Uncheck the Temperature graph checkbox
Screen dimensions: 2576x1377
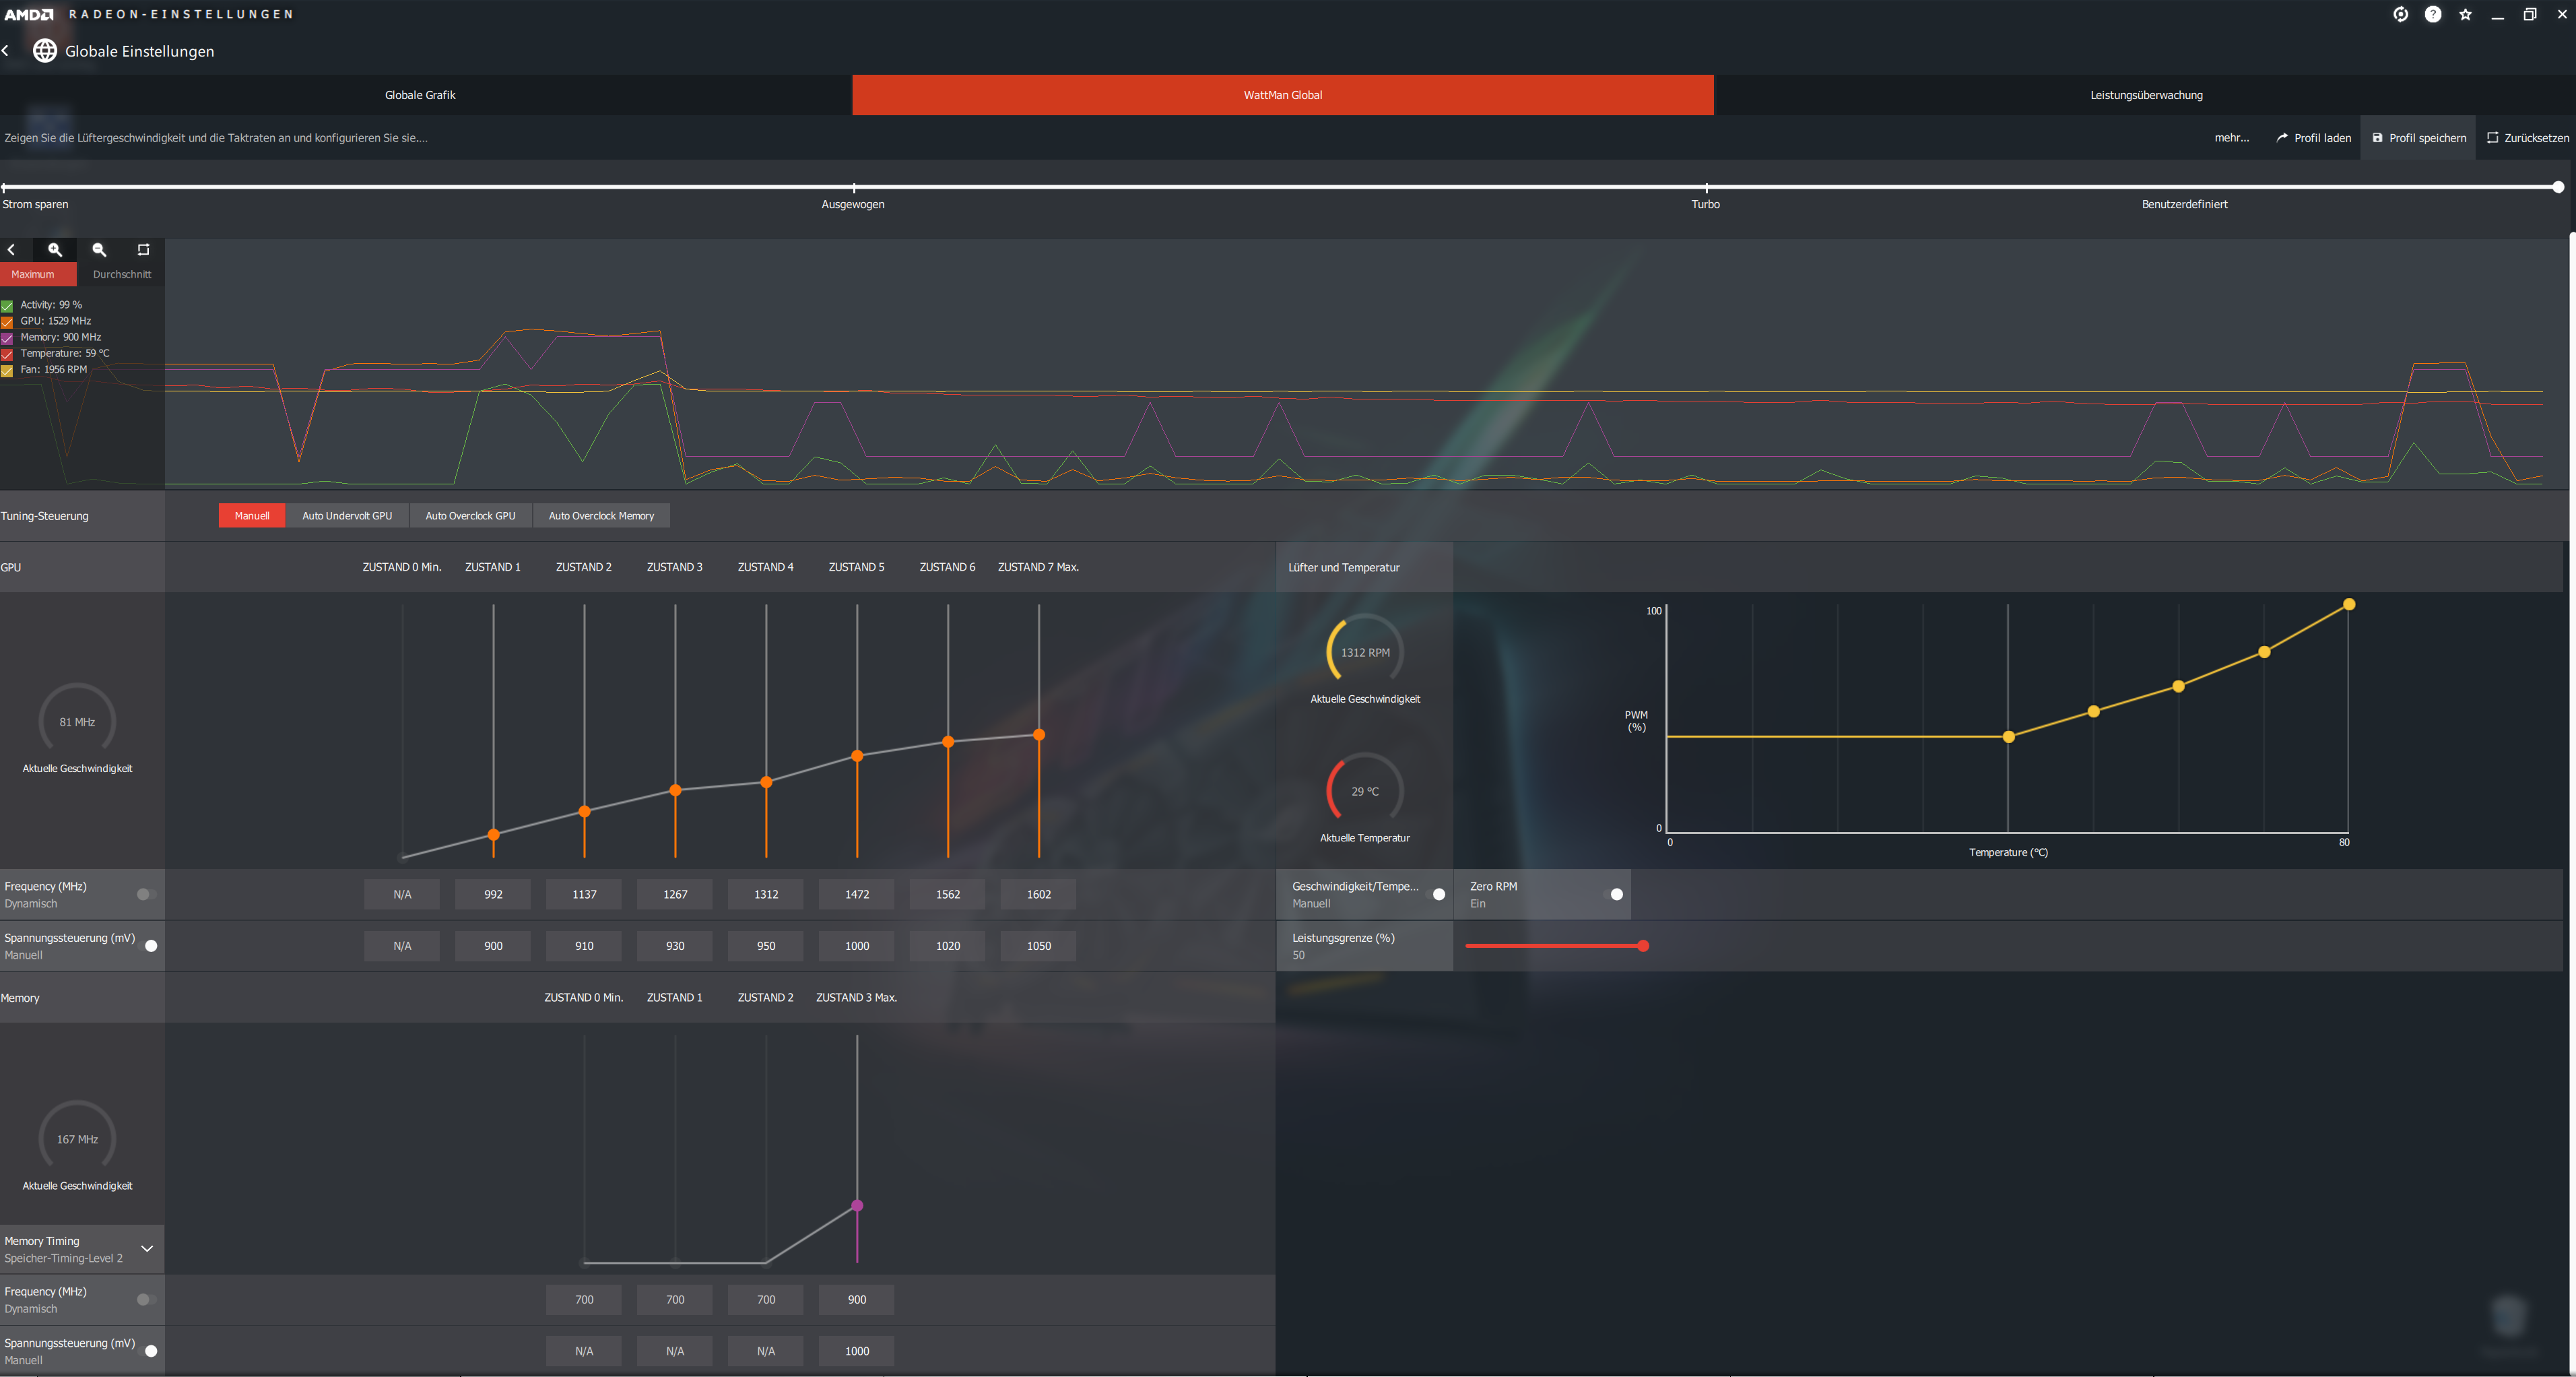tap(7, 354)
